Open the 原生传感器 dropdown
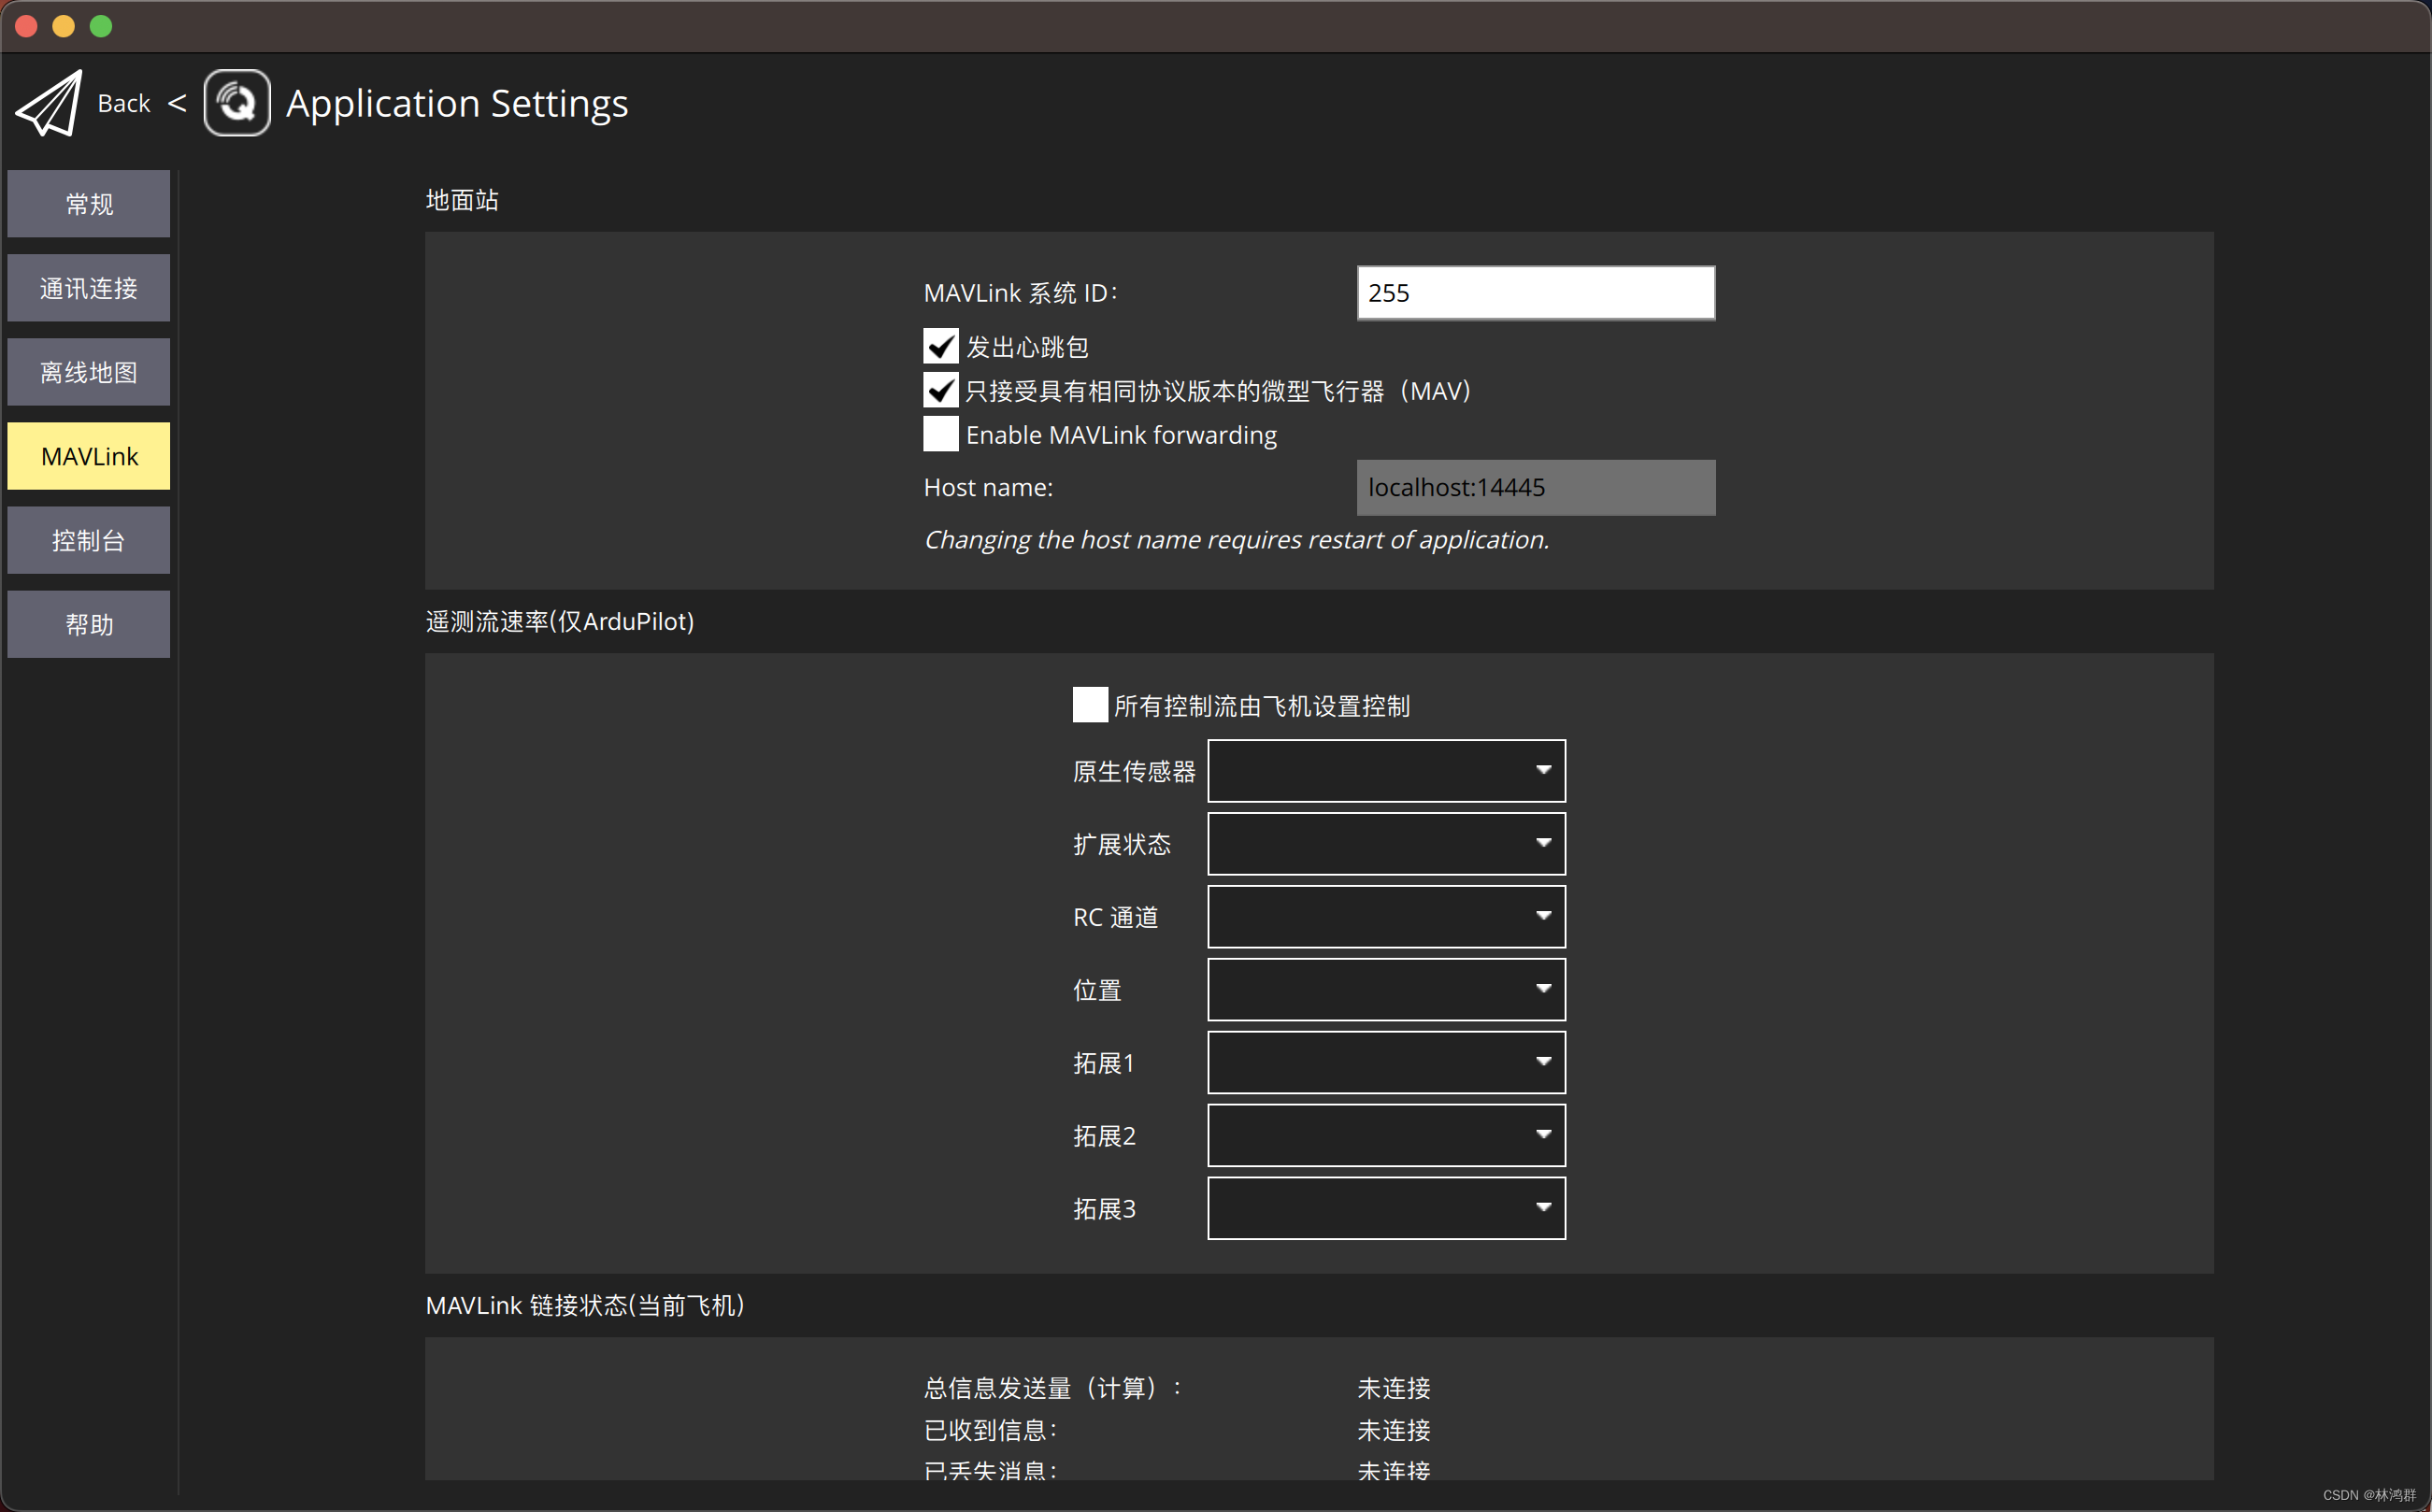 pyautogui.click(x=1385, y=771)
